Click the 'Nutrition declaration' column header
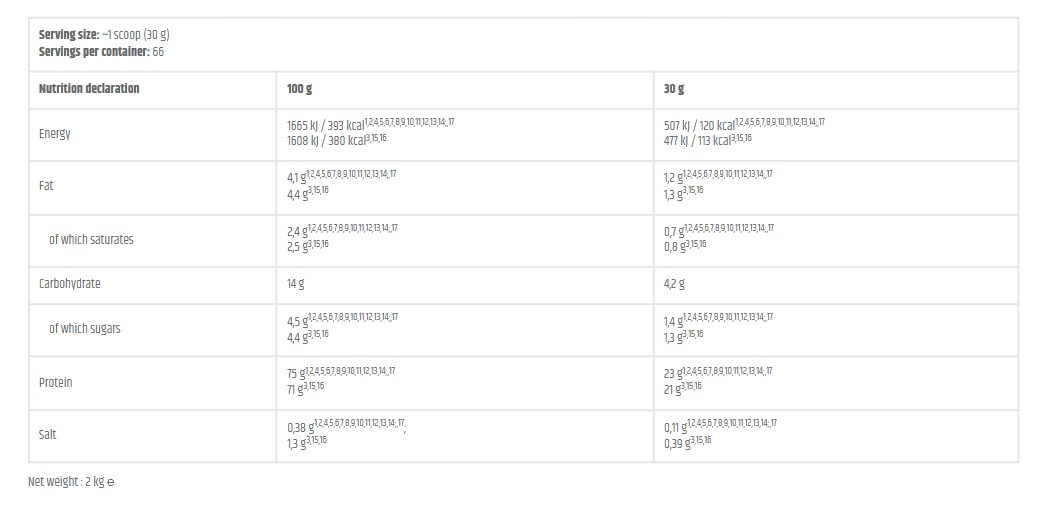The width and height of the screenshot is (1055, 521). pyautogui.click(x=89, y=89)
